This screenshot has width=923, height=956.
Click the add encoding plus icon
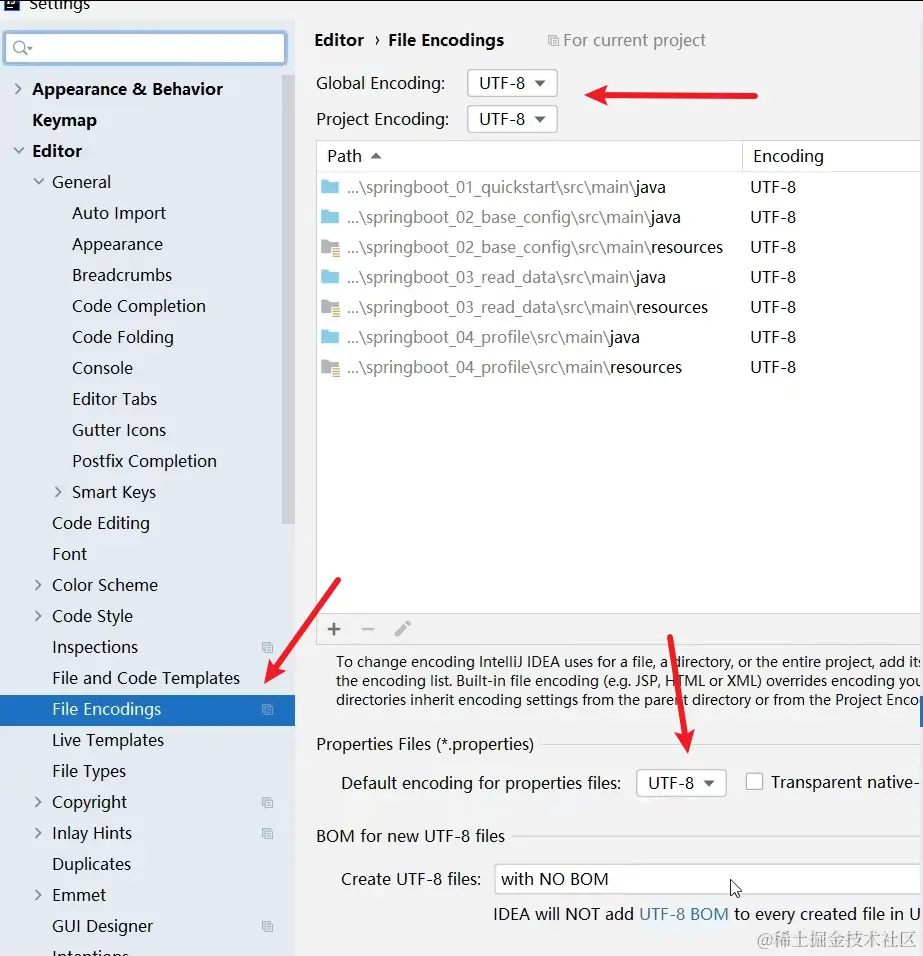[x=334, y=629]
